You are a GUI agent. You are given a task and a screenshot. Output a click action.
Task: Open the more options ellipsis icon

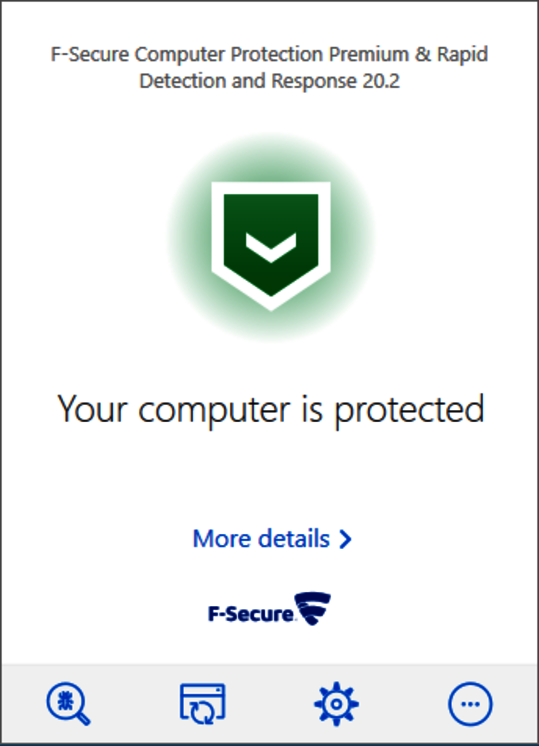470,704
